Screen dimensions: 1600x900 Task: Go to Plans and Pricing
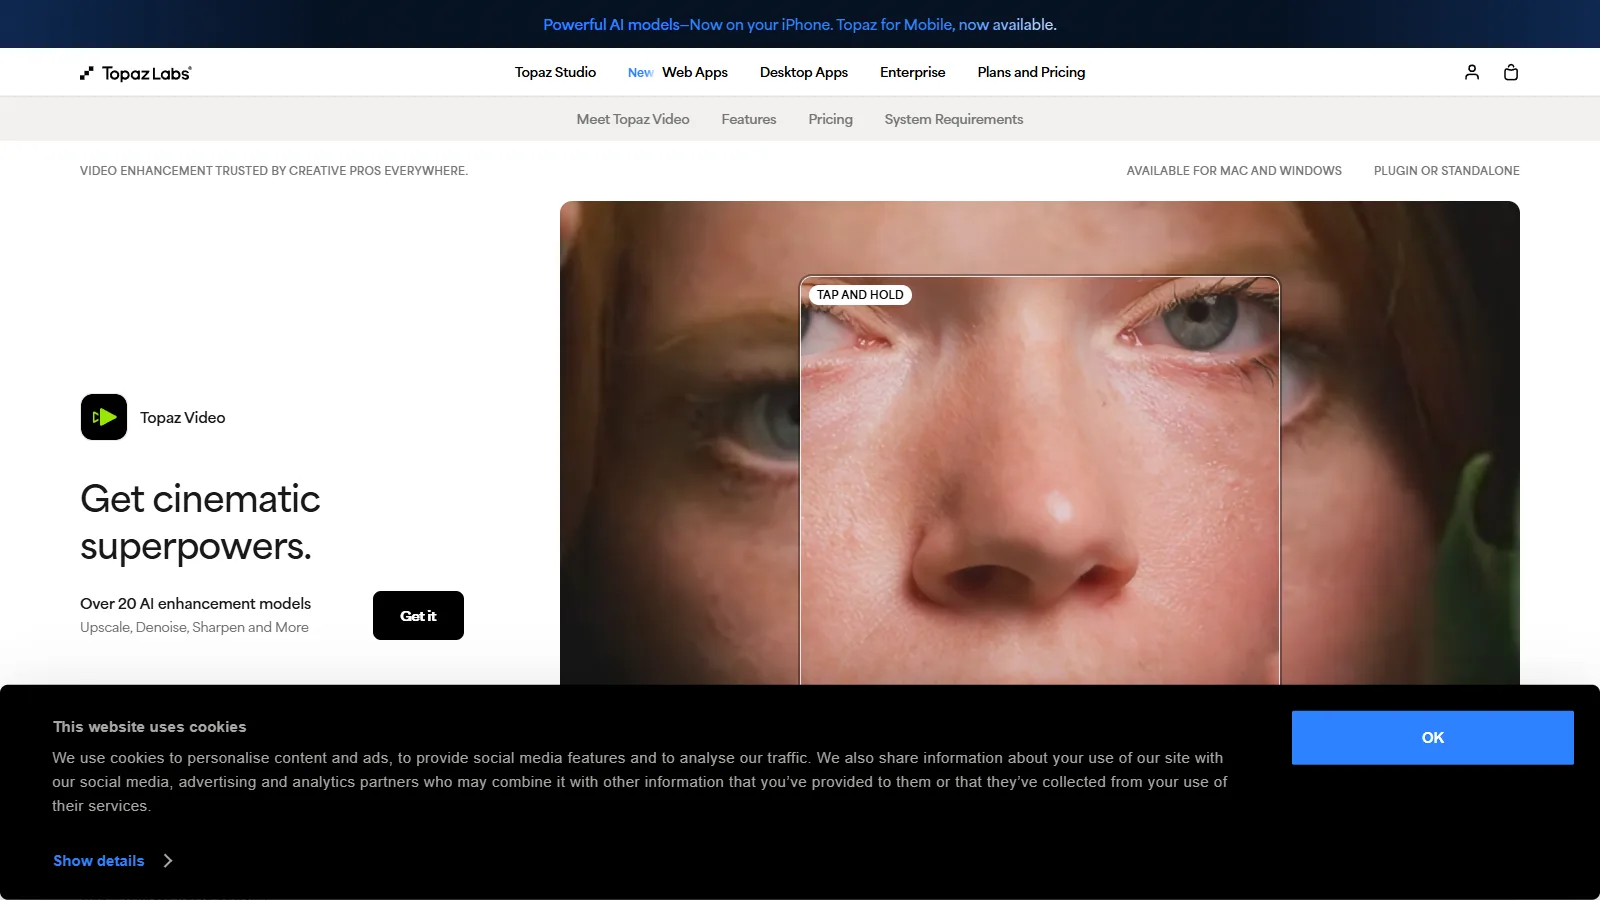pyautogui.click(x=1031, y=72)
